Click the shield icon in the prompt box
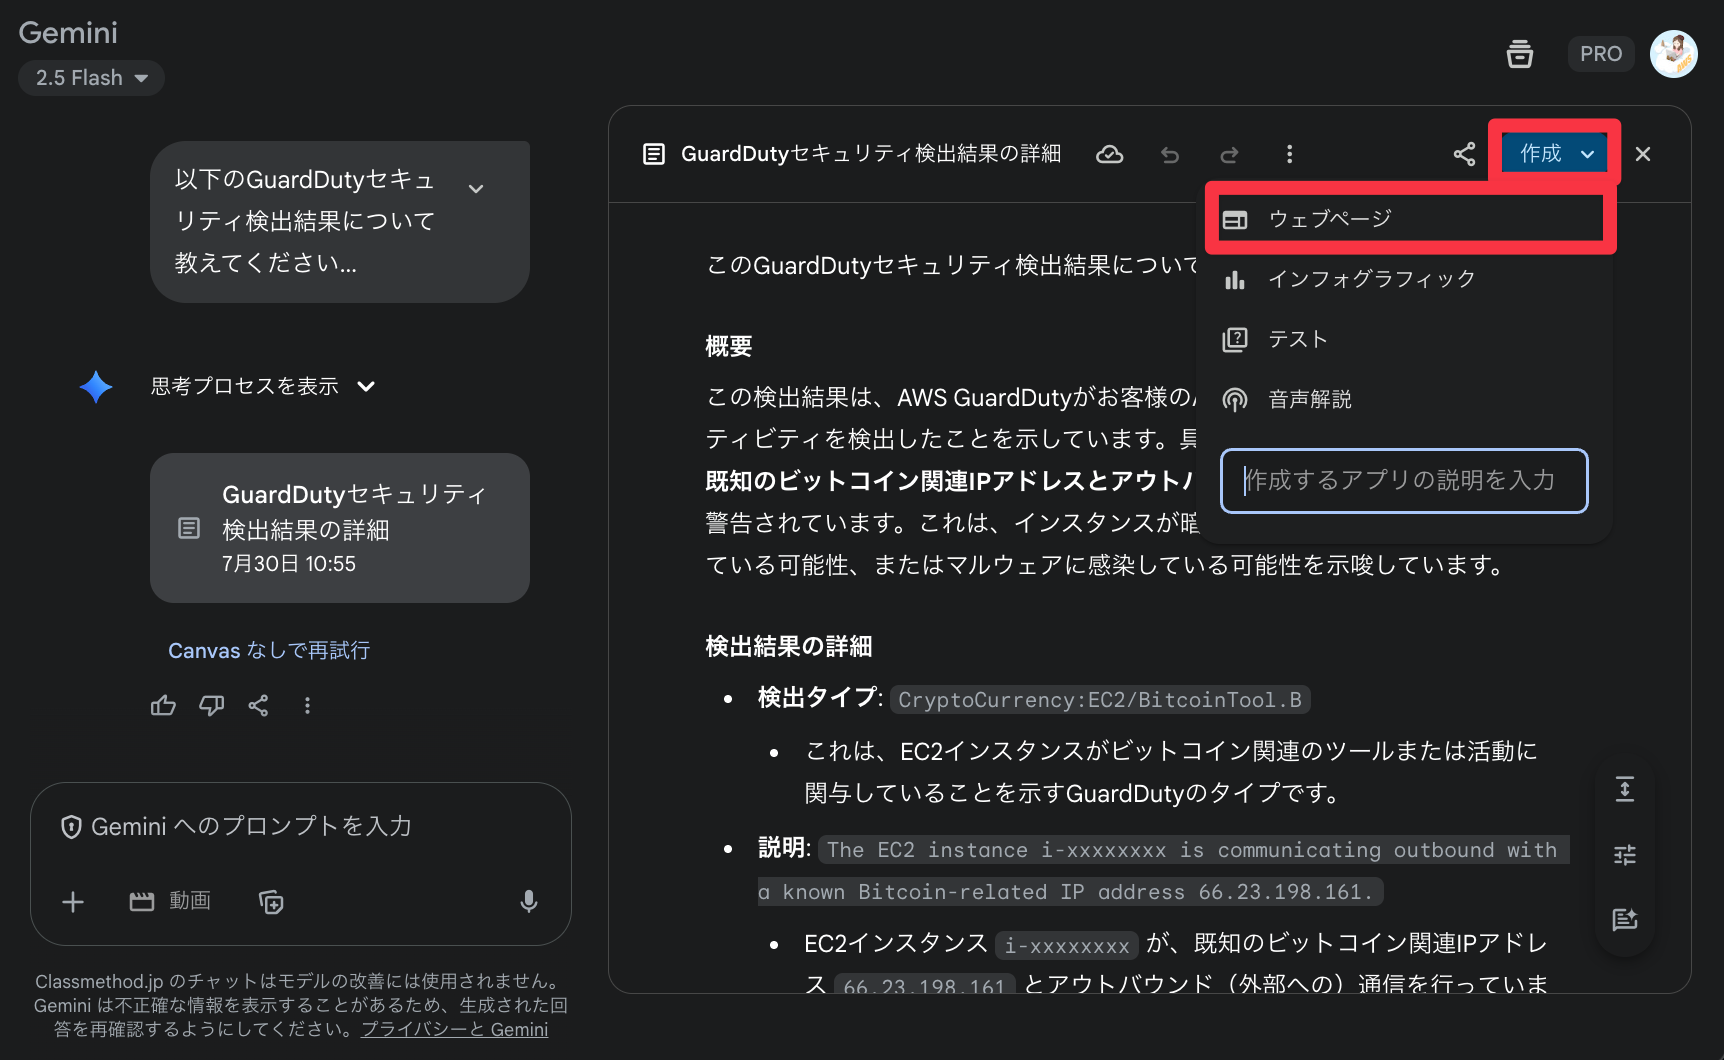The width and height of the screenshot is (1724, 1060). (x=71, y=827)
